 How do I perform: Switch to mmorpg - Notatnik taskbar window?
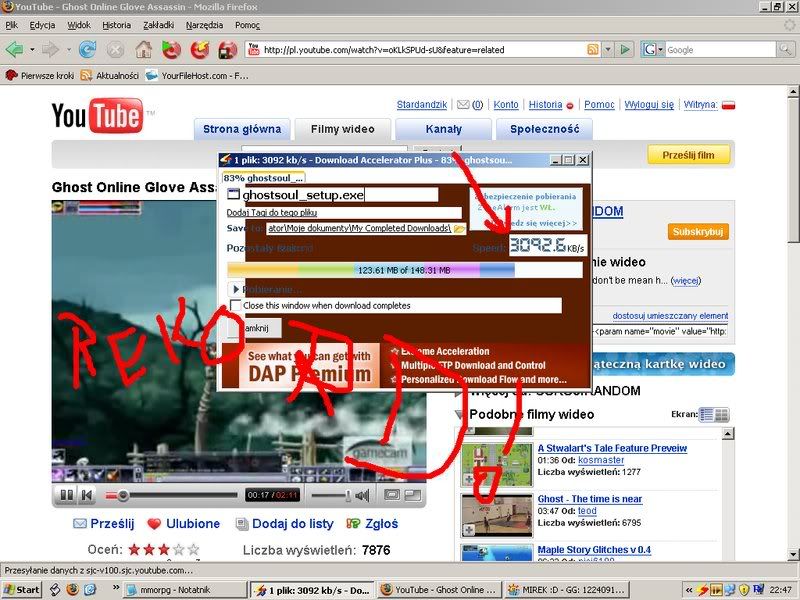pos(185,590)
